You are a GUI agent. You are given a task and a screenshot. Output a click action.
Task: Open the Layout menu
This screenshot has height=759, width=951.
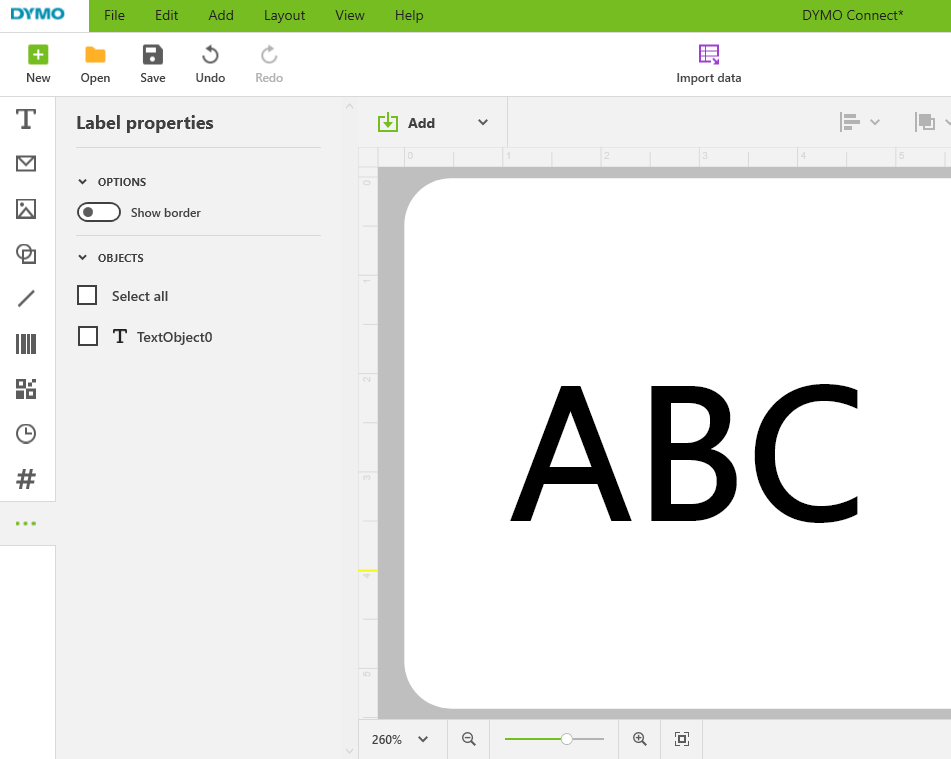(284, 16)
